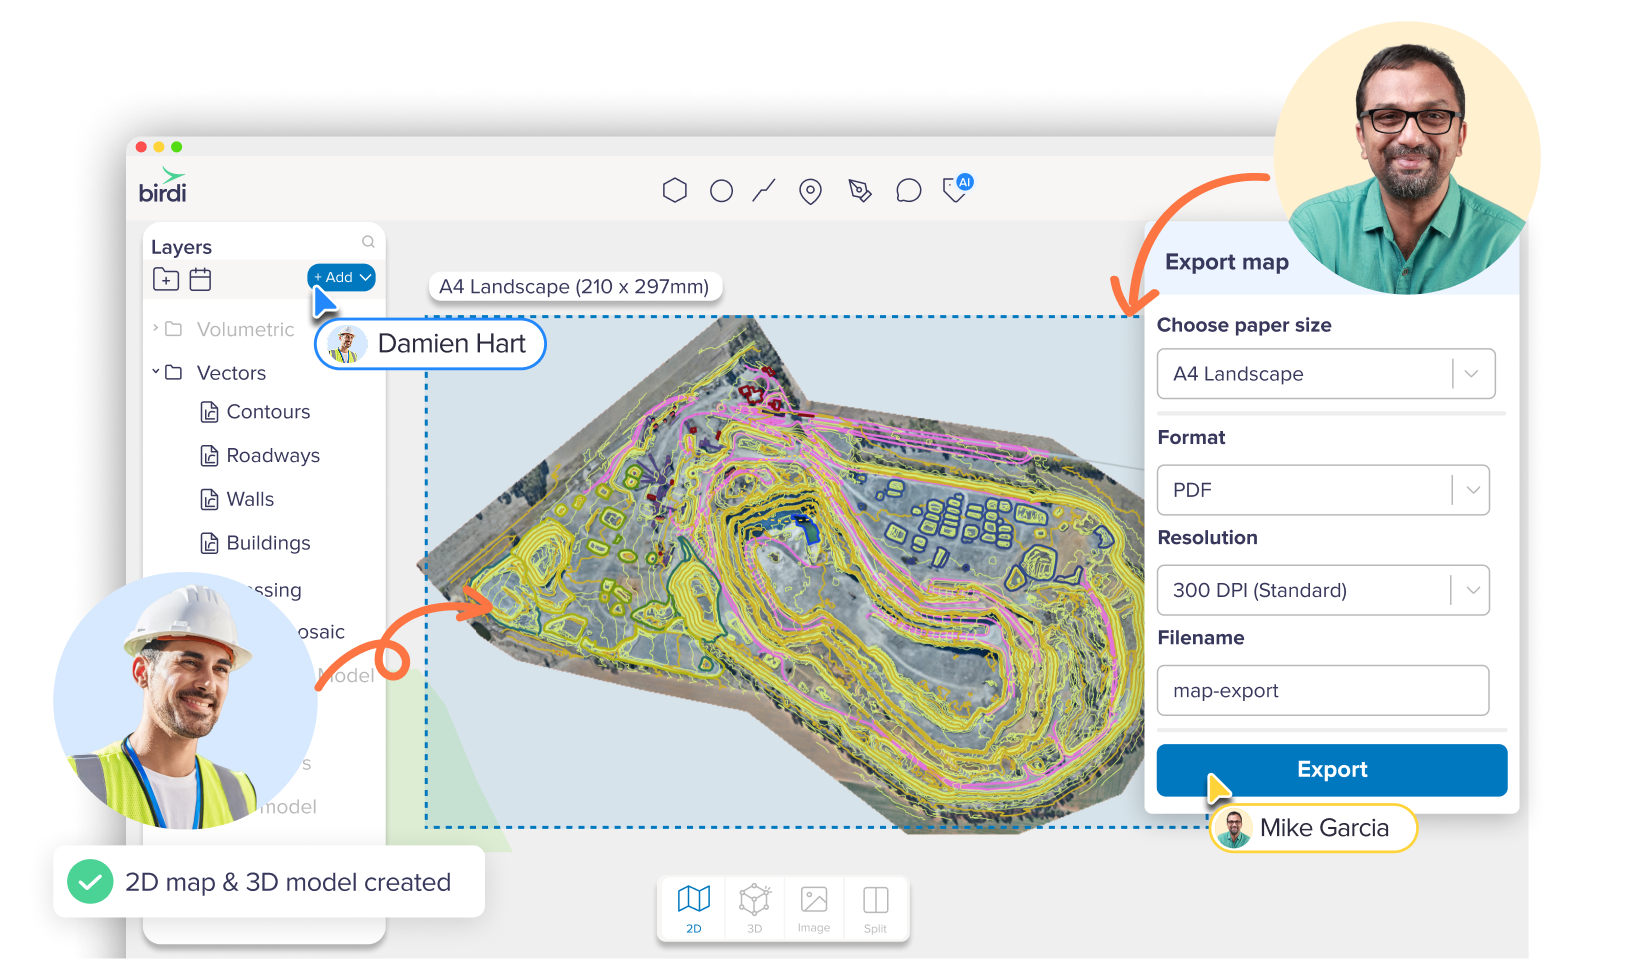Screen dimensions: 1649x959
Task: Collapse the Vectors layer group
Action: (156, 372)
